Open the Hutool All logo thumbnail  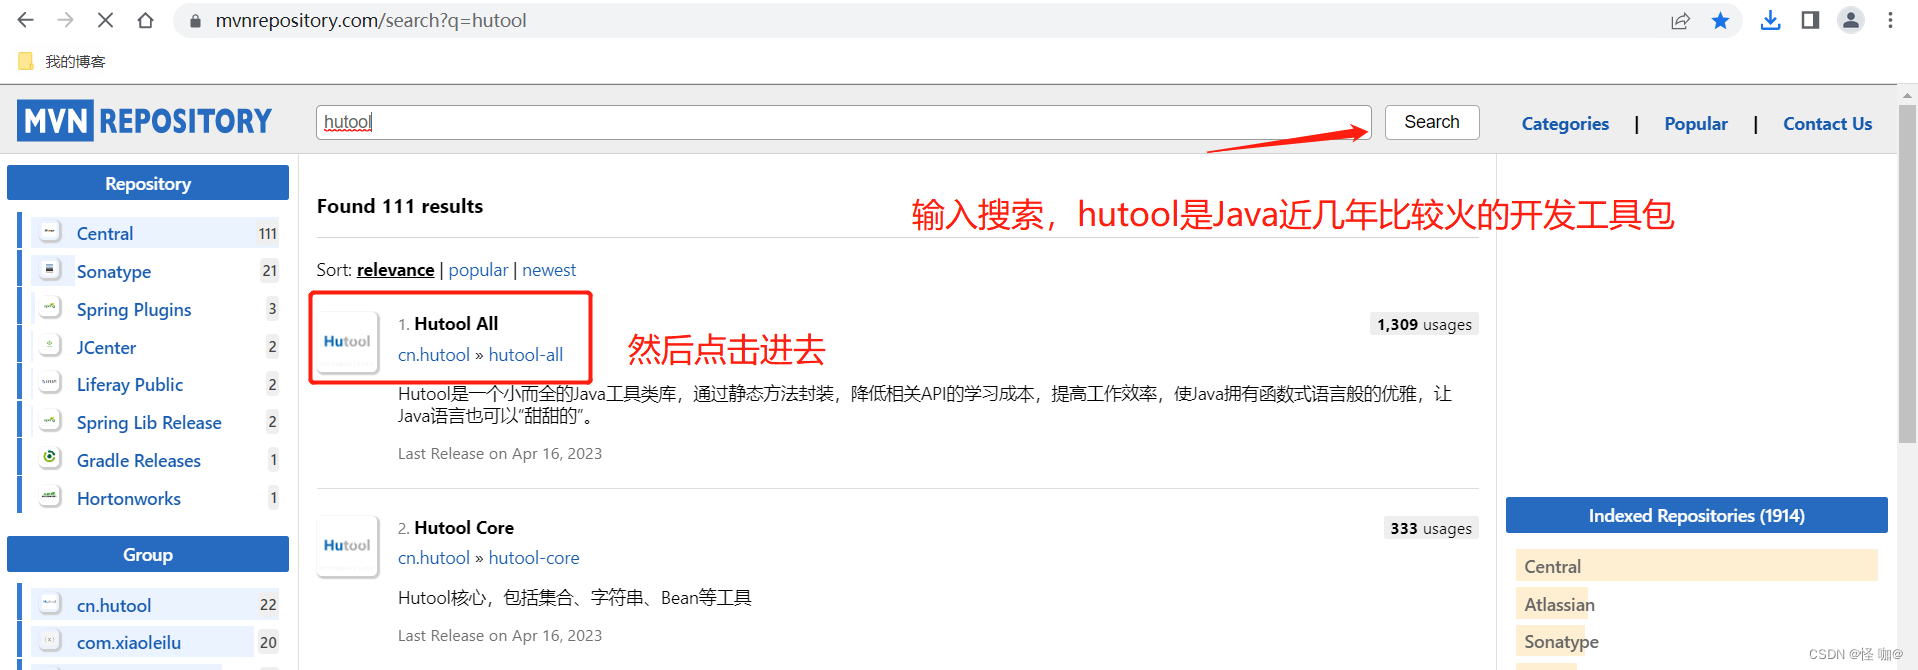(x=347, y=342)
